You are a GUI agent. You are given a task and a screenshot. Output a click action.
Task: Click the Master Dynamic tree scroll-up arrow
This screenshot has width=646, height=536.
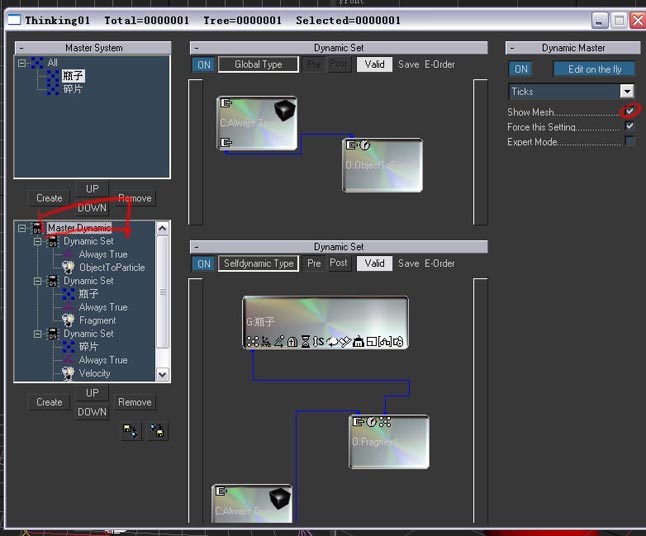click(x=163, y=228)
